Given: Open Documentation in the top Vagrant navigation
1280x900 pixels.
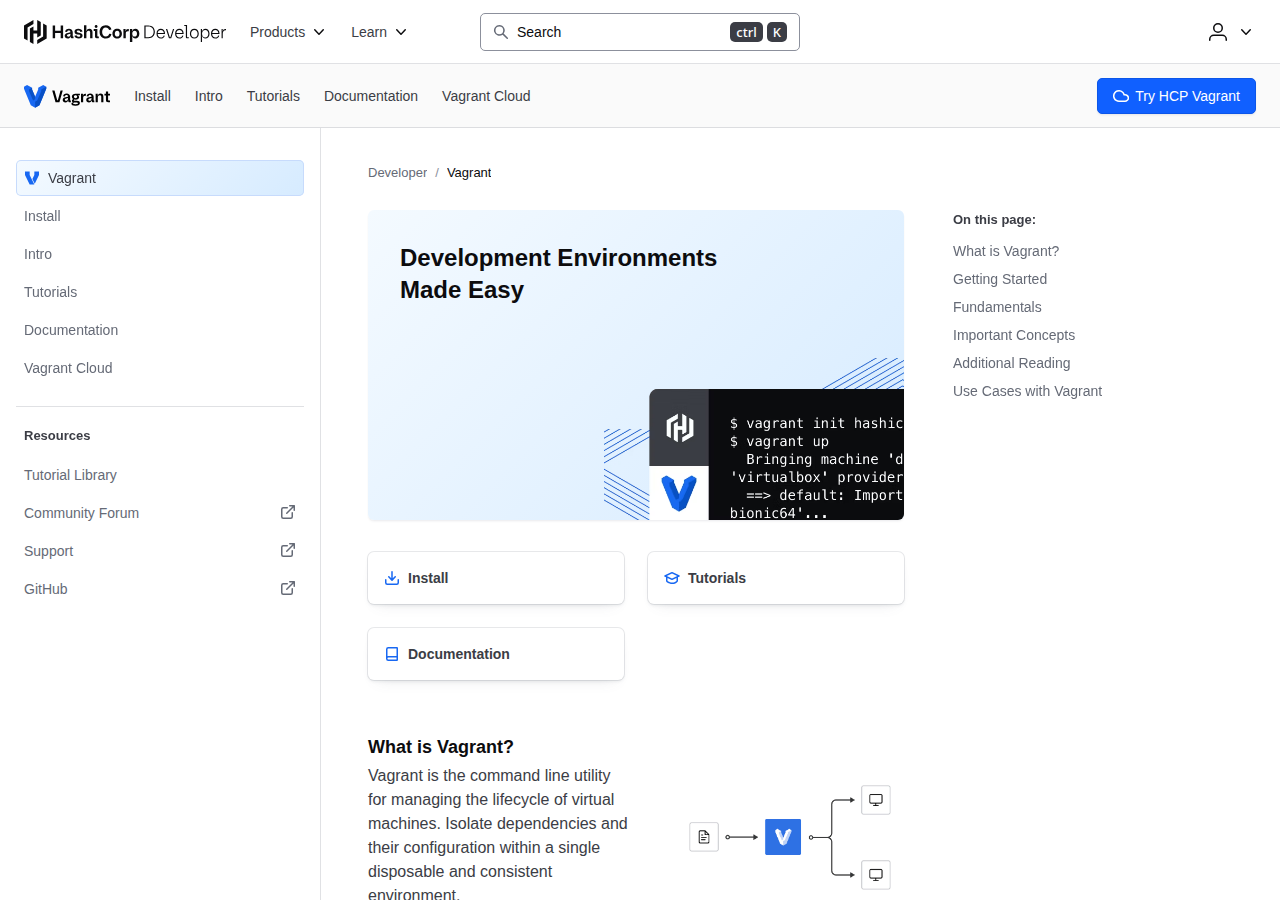Looking at the screenshot, I should tap(371, 96).
